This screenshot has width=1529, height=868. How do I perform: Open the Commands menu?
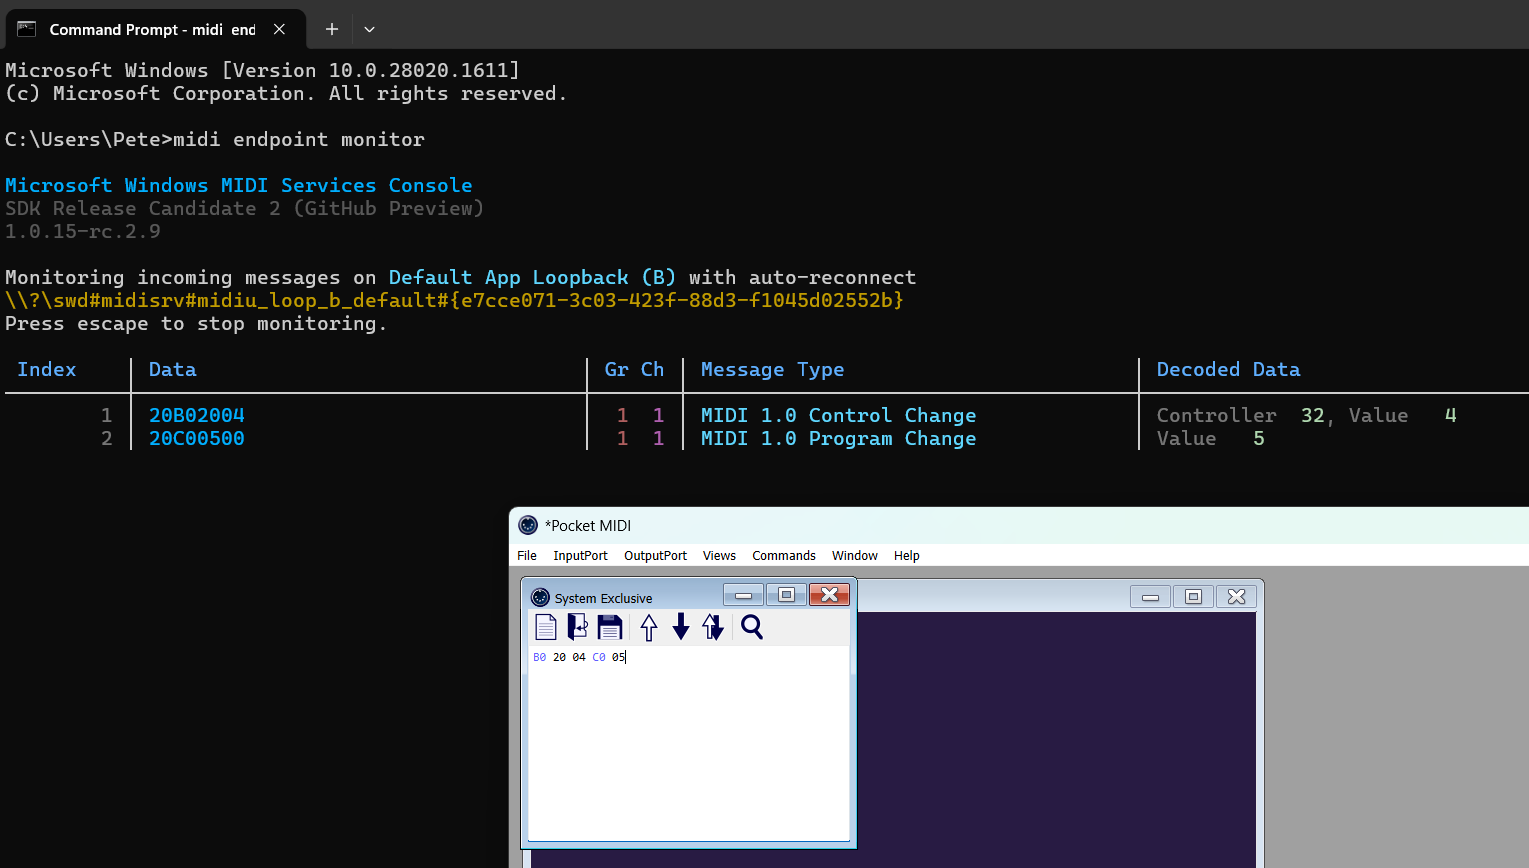tap(784, 555)
